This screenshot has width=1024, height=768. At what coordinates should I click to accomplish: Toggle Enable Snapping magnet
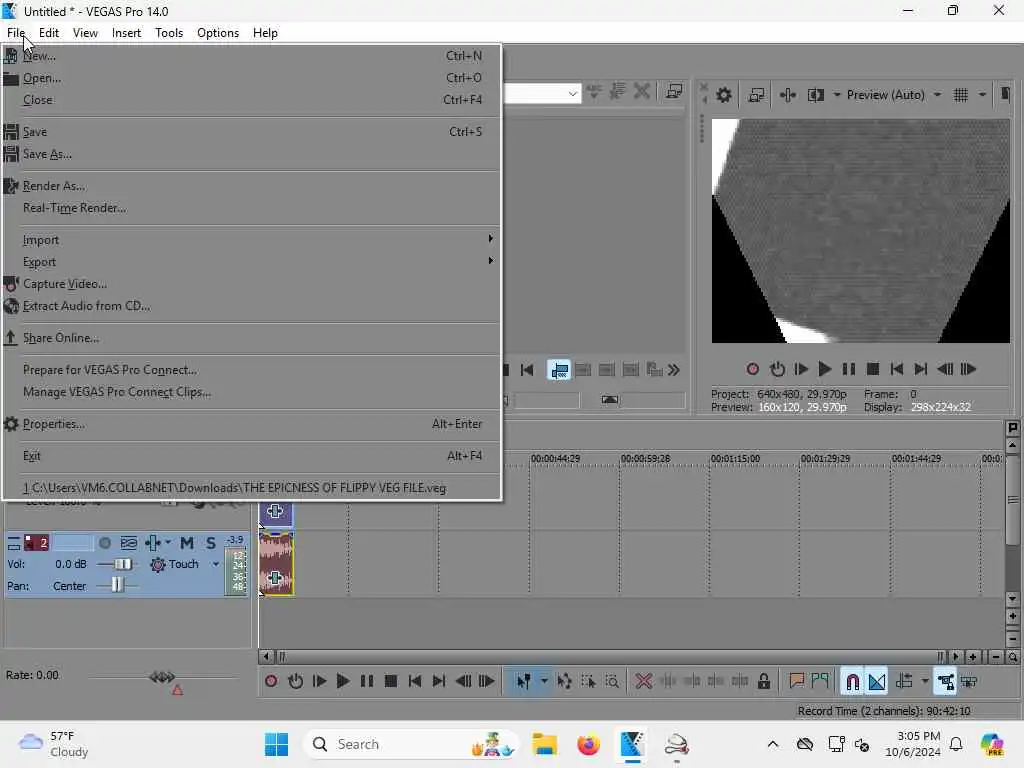(x=852, y=682)
